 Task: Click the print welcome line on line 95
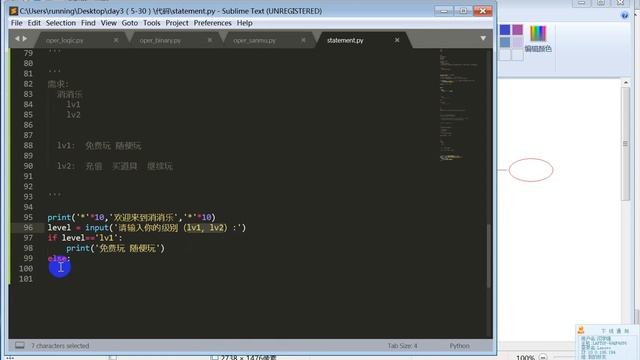(x=131, y=217)
